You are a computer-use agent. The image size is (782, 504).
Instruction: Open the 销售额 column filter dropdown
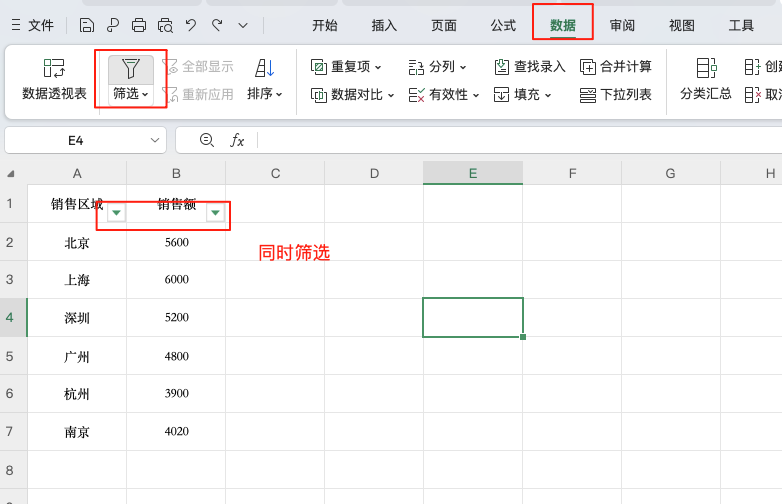pyautogui.click(x=215, y=213)
